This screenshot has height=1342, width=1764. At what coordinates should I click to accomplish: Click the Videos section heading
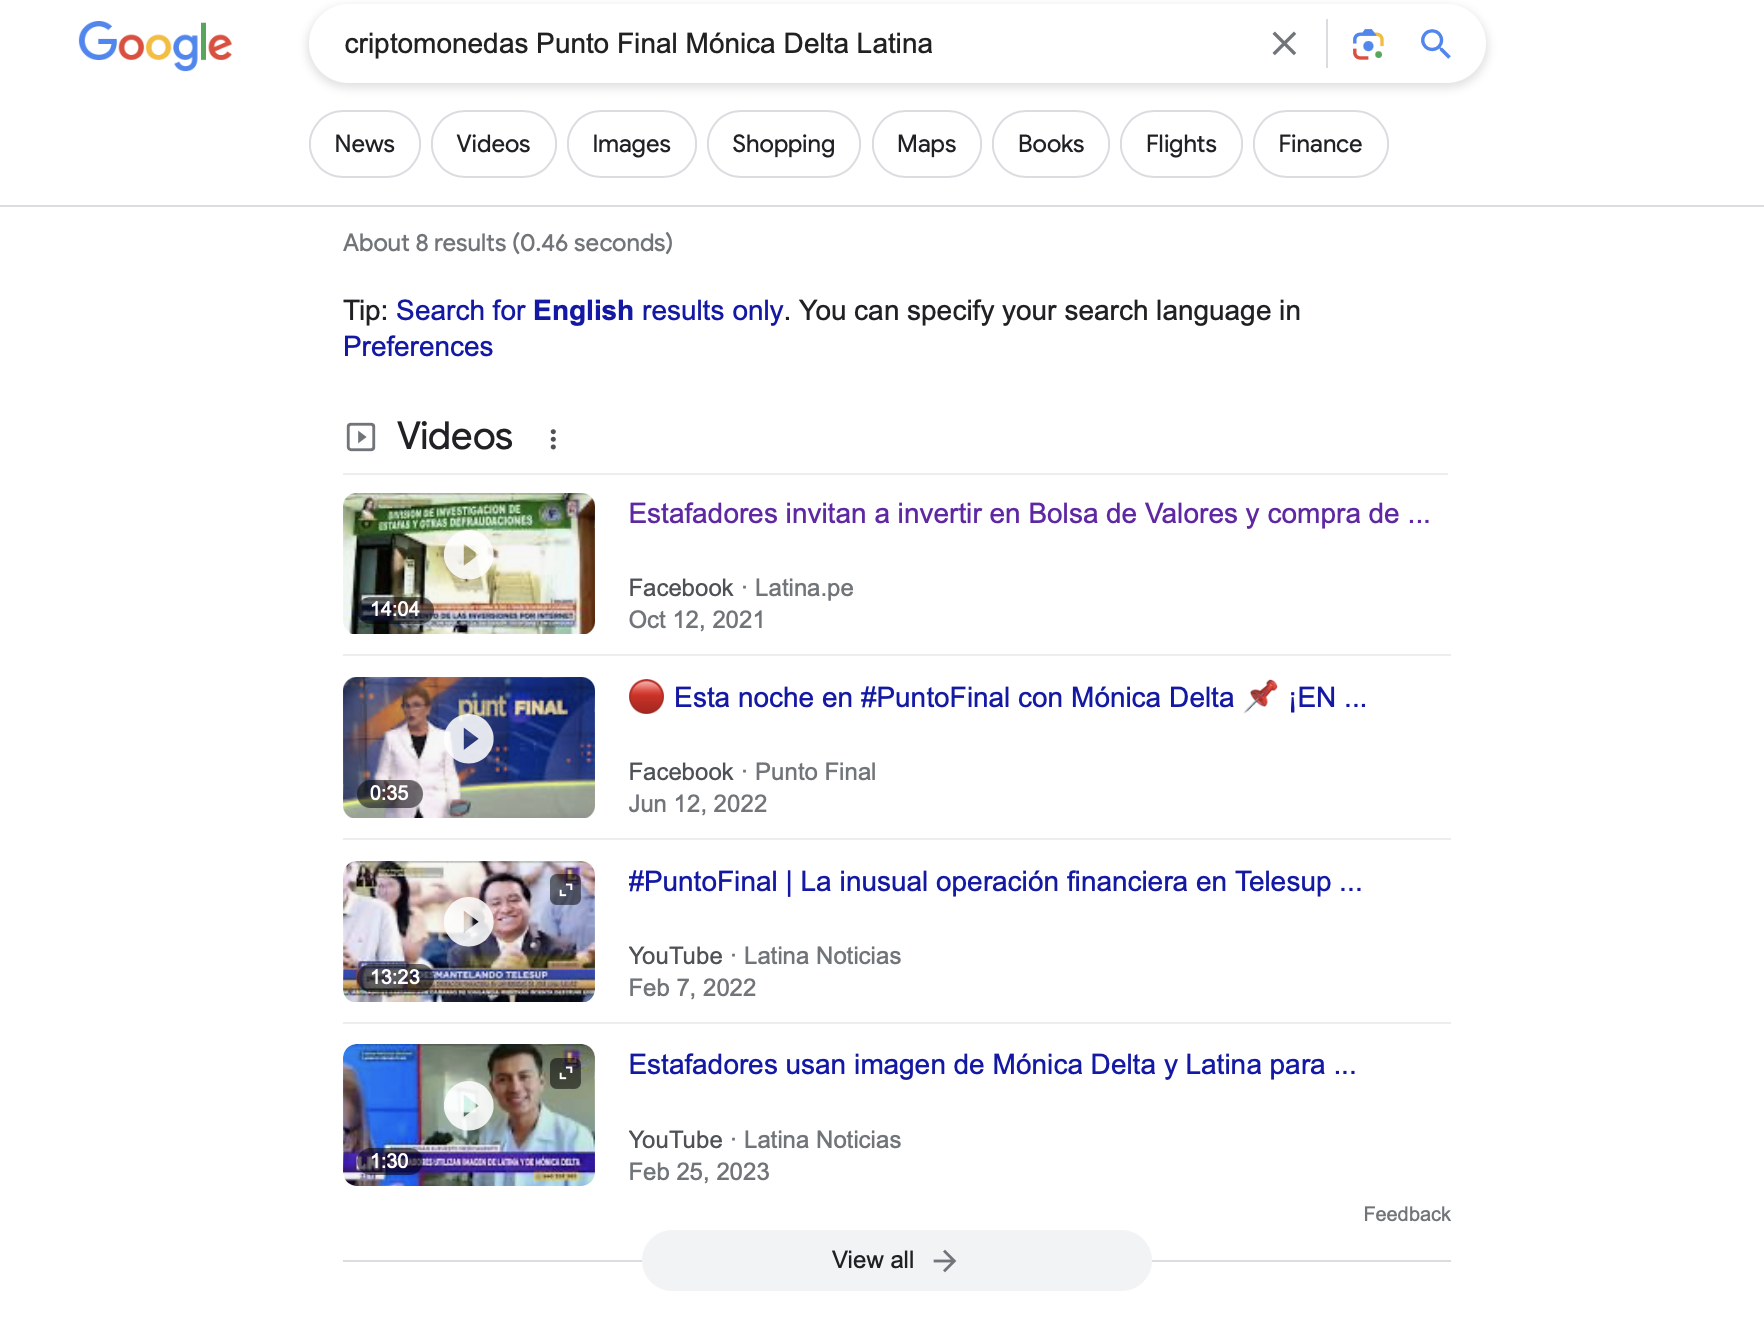coord(455,437)
